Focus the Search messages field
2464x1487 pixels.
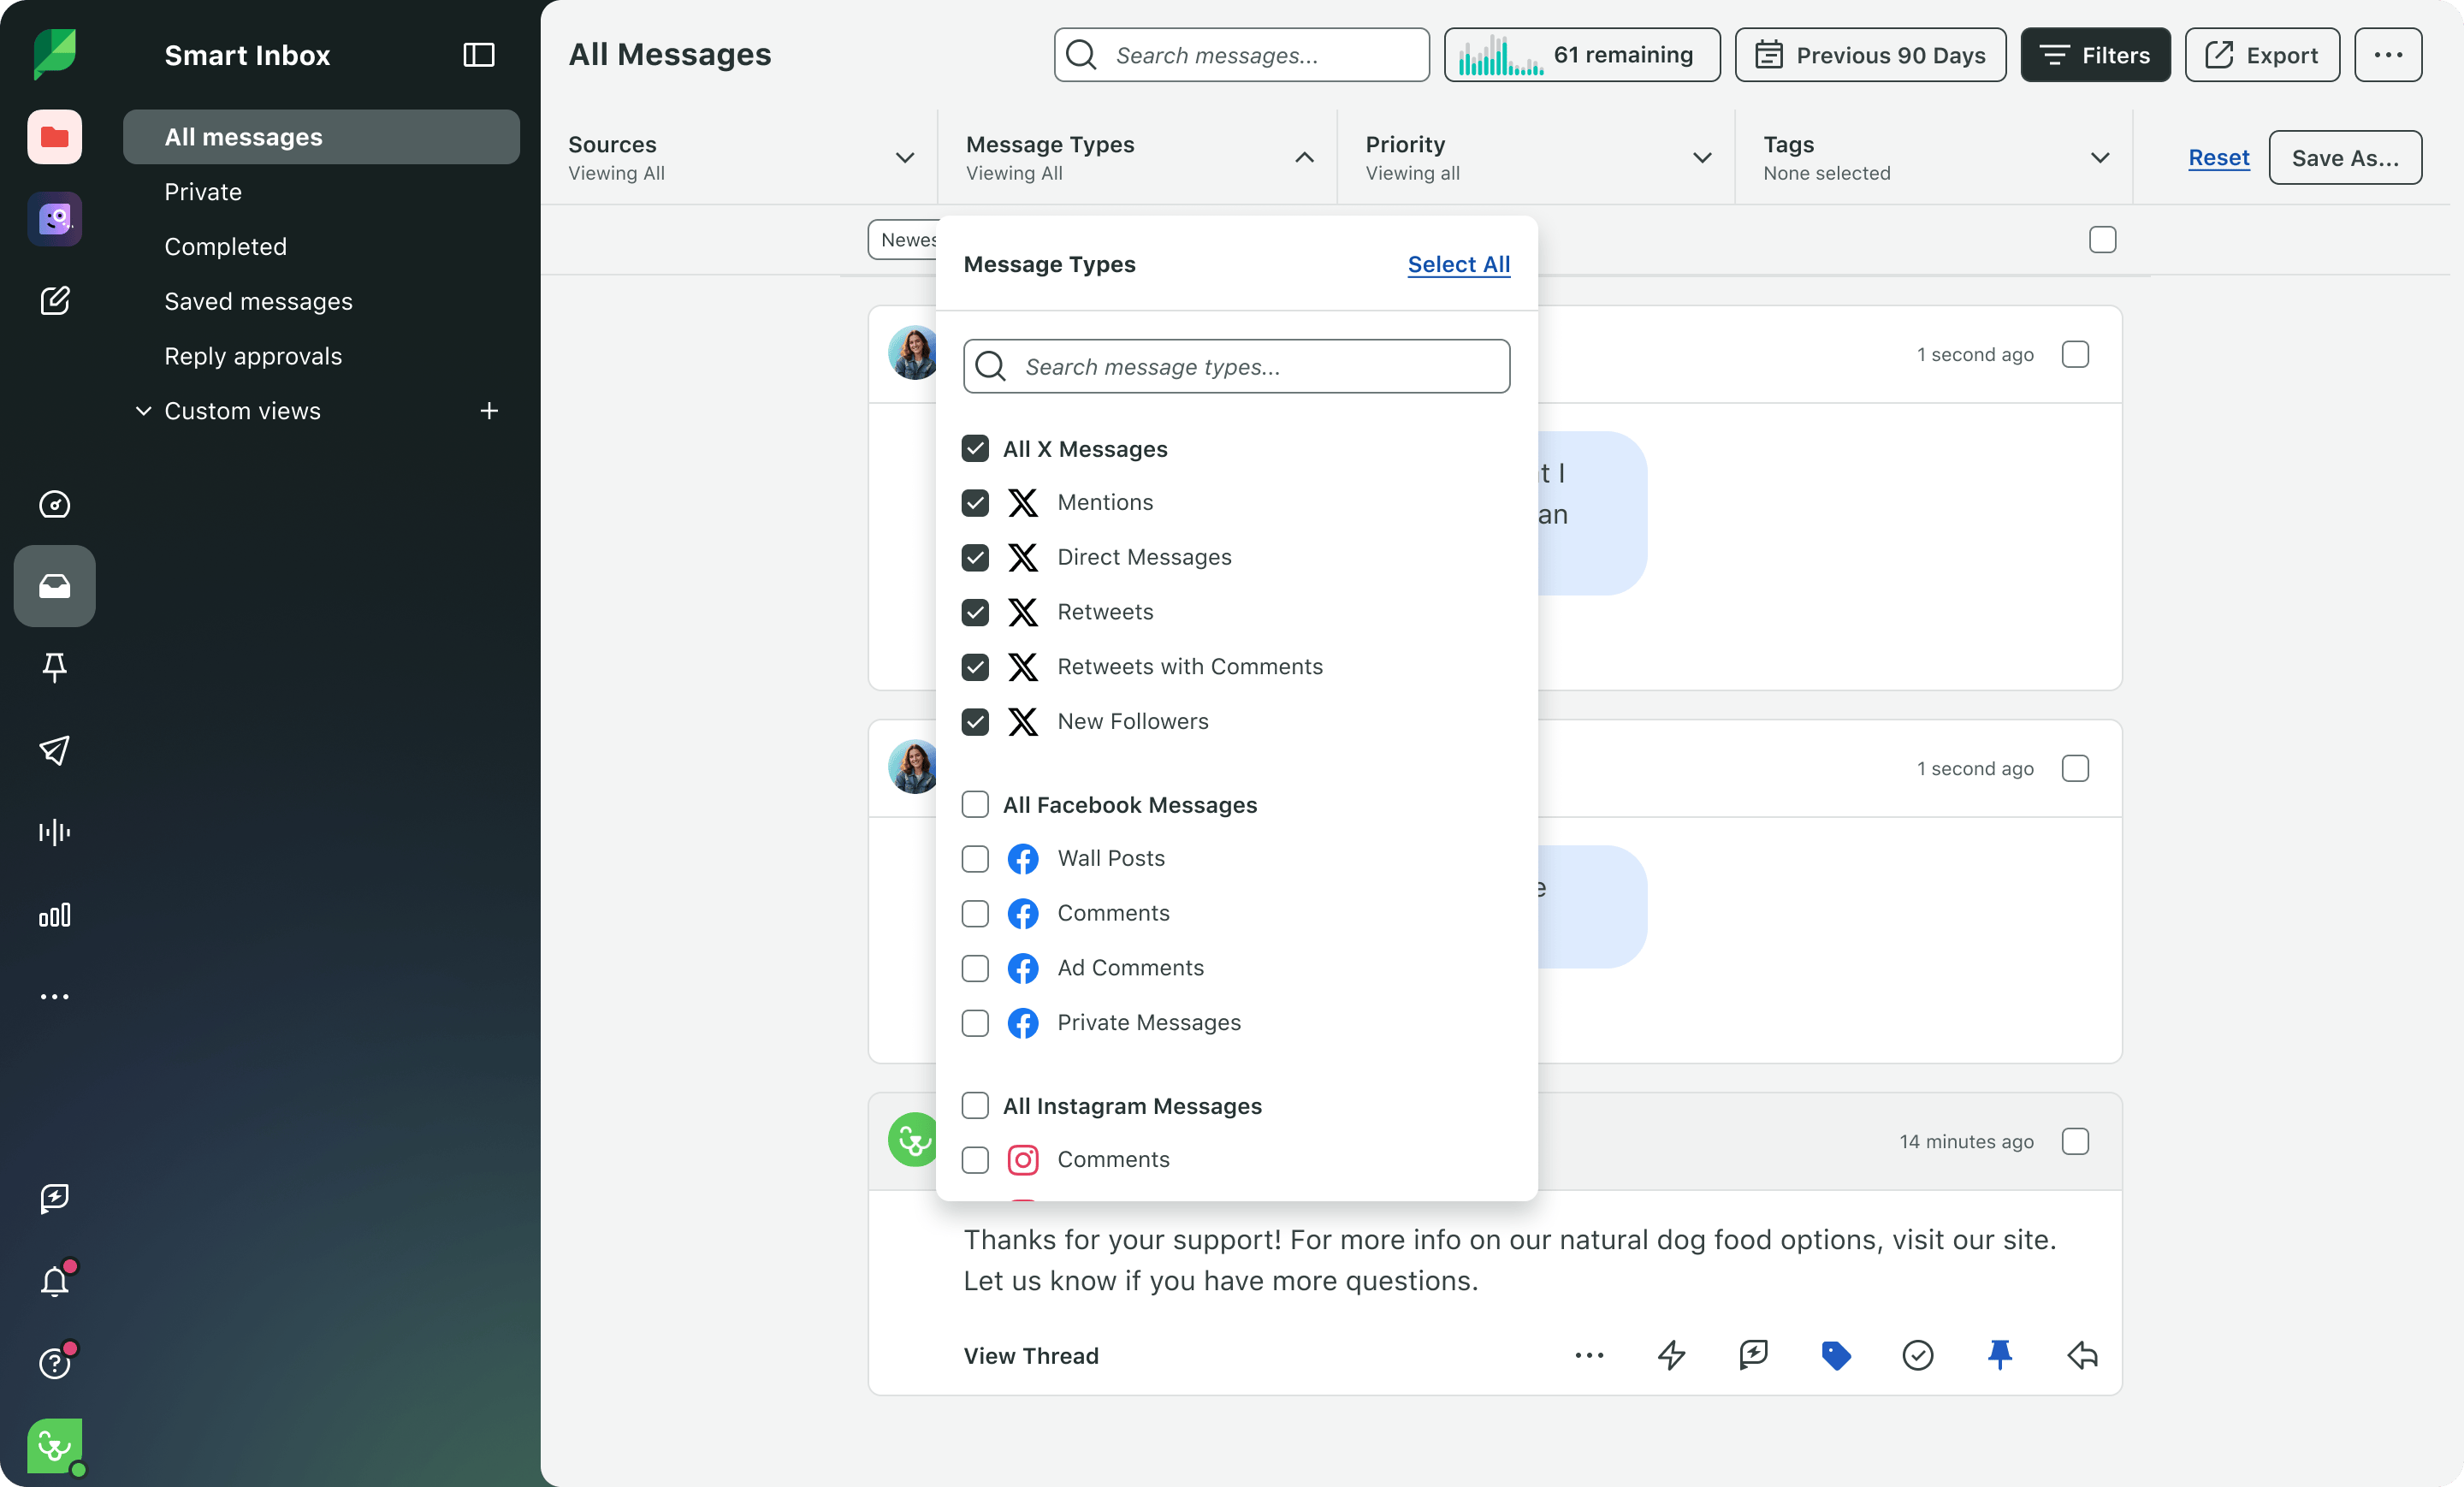click(x=1242, y=55)
